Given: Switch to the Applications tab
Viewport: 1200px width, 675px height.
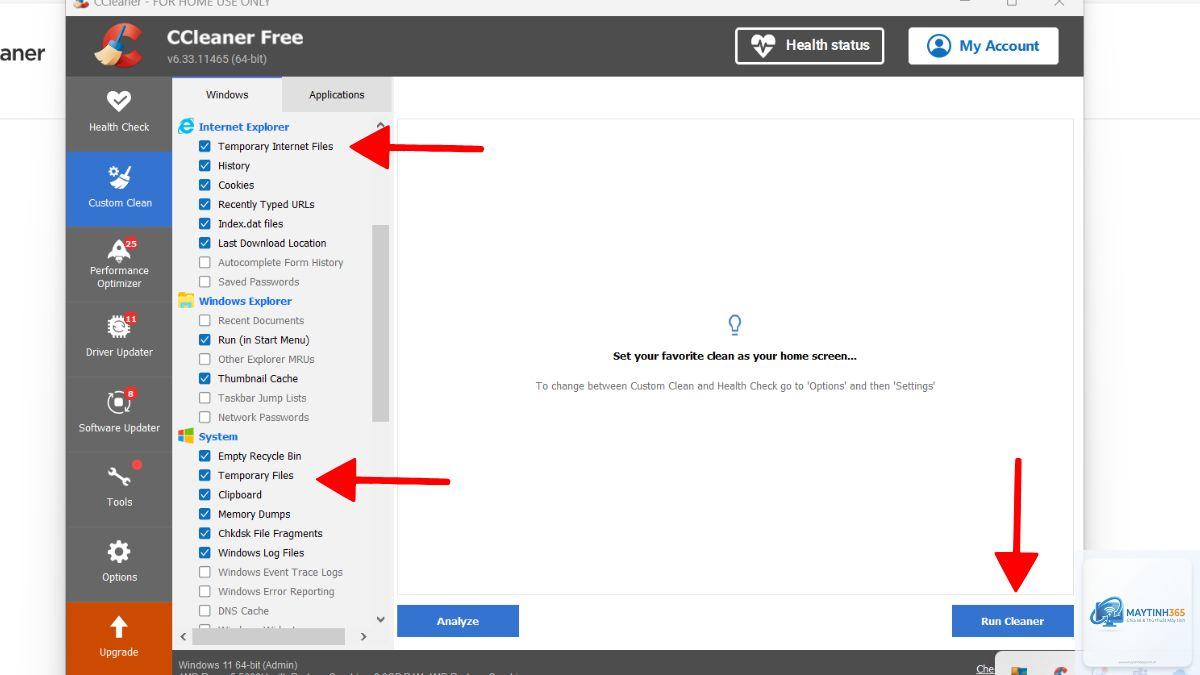Looking at the screenshot, I should [x=337, y=95].
